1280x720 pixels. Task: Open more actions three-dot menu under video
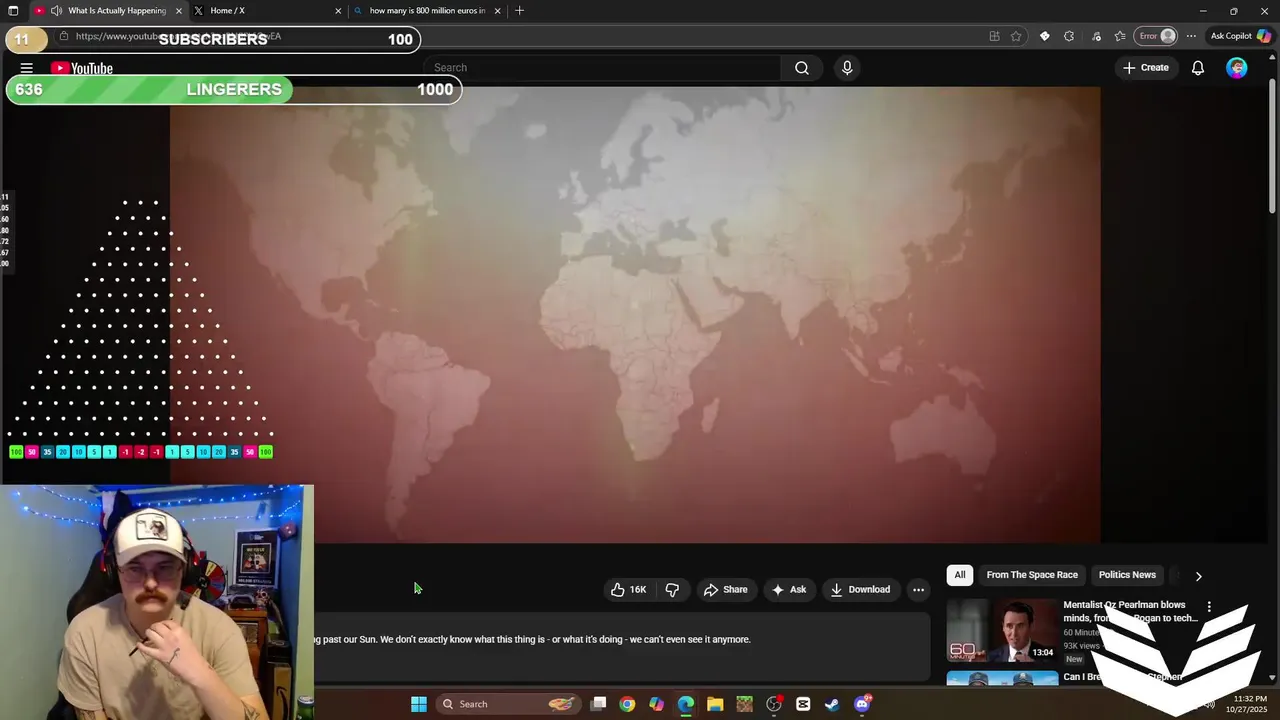(x=918, y=590)
